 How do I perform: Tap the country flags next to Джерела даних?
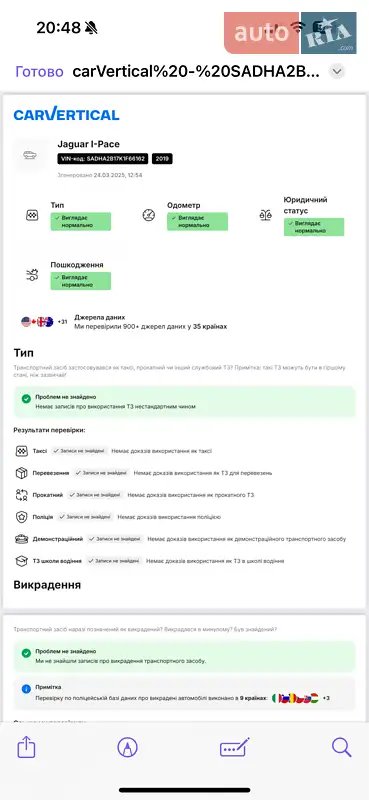(x=37, y=321)
